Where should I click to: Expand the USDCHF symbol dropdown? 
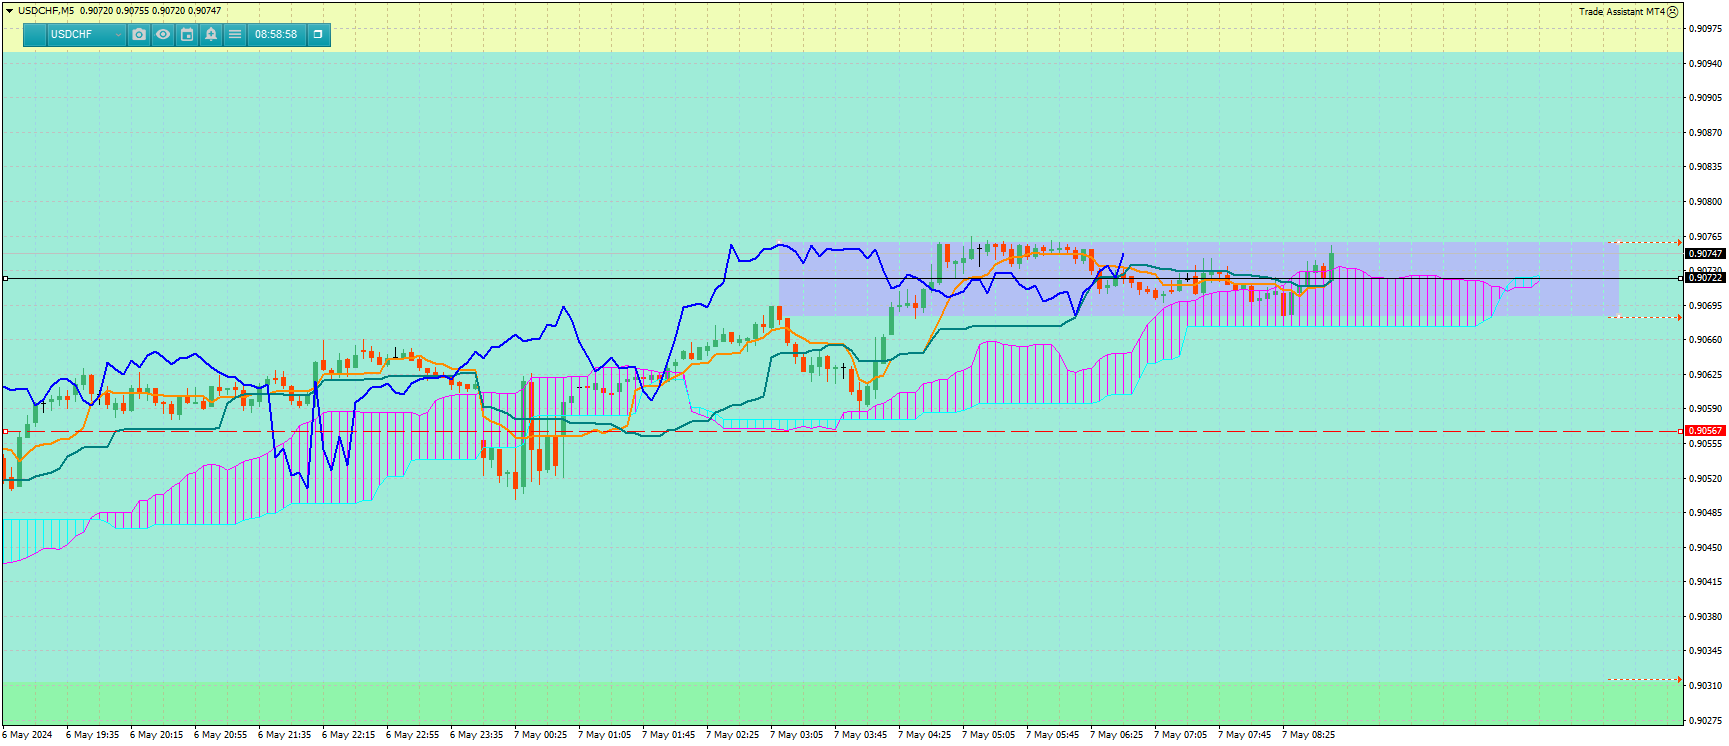coord(87,34)
